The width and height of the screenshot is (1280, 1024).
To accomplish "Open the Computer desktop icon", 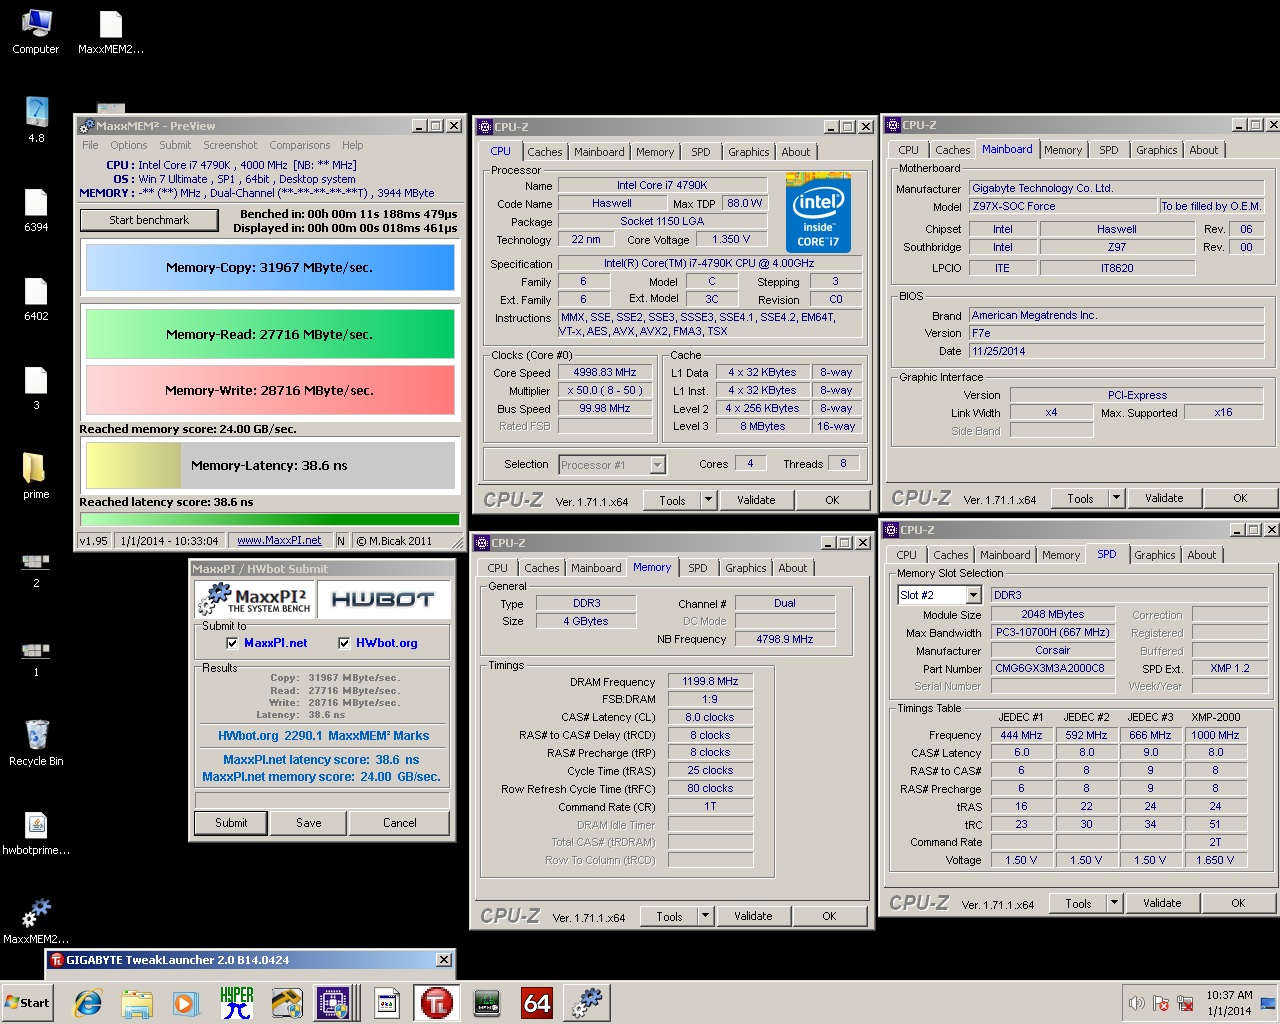I will click(x=35, y=30).
